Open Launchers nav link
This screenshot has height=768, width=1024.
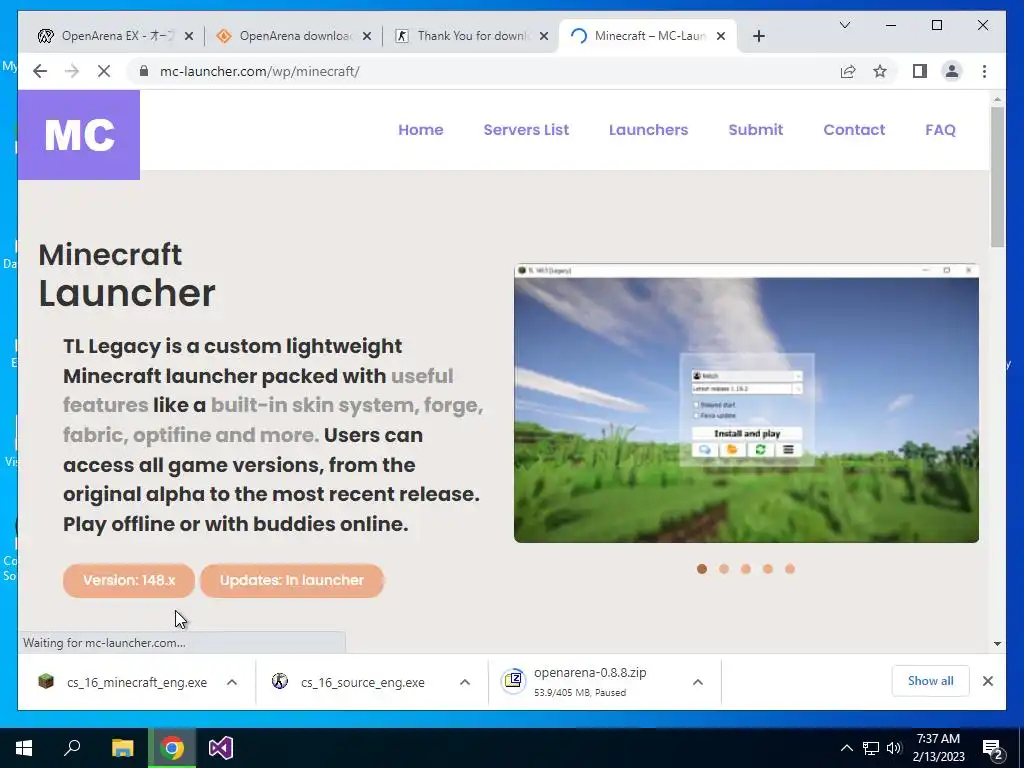pos(648,130)
